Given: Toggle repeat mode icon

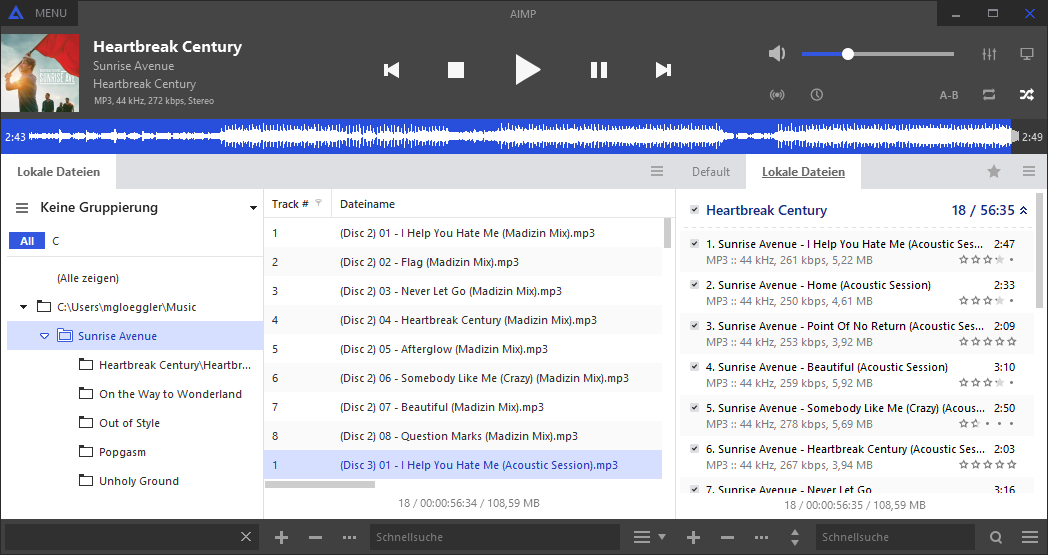Looking at the screenshot, I should coord(989,95).
